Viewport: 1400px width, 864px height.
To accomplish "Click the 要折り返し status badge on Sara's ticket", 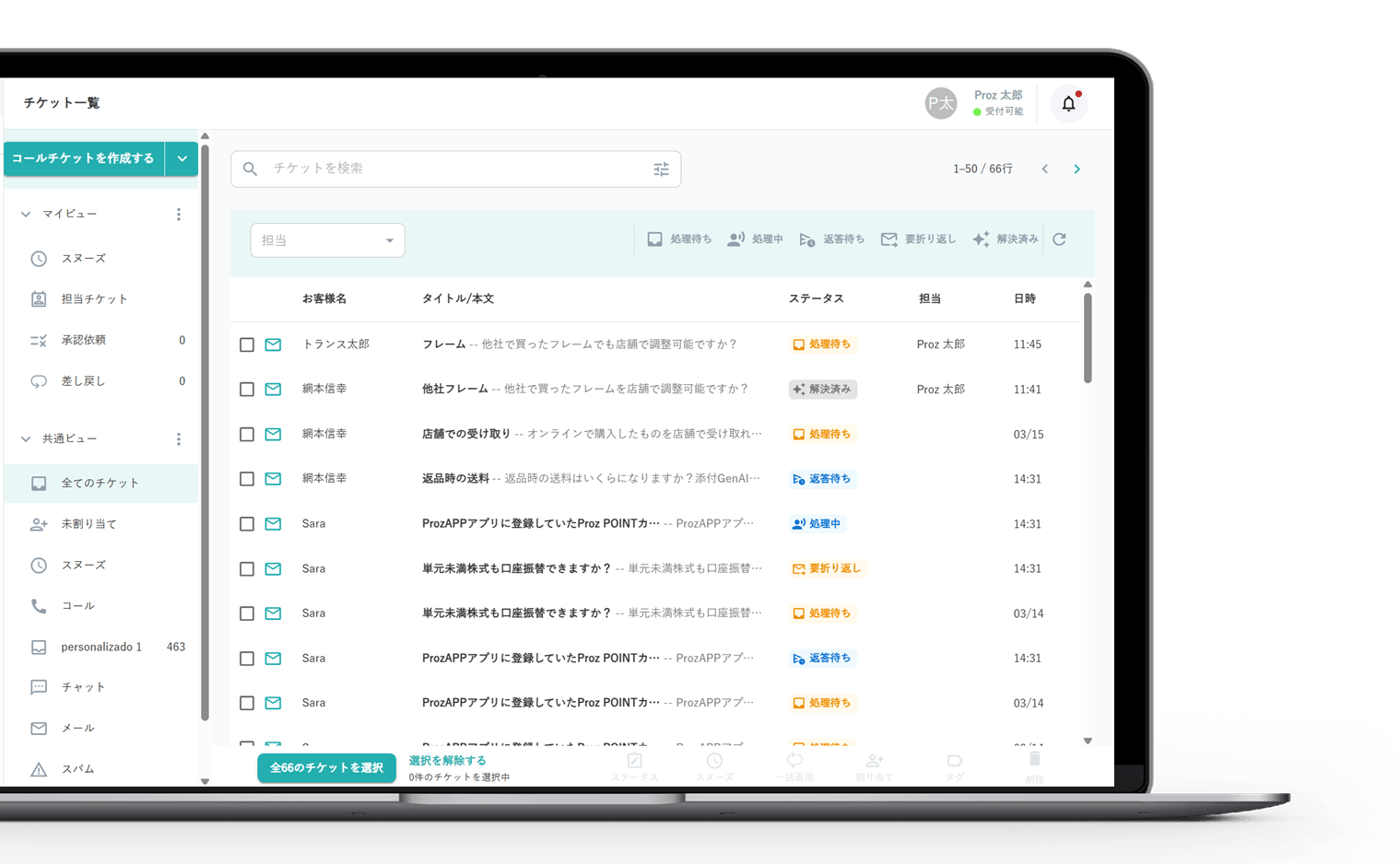I will [827, 568].
